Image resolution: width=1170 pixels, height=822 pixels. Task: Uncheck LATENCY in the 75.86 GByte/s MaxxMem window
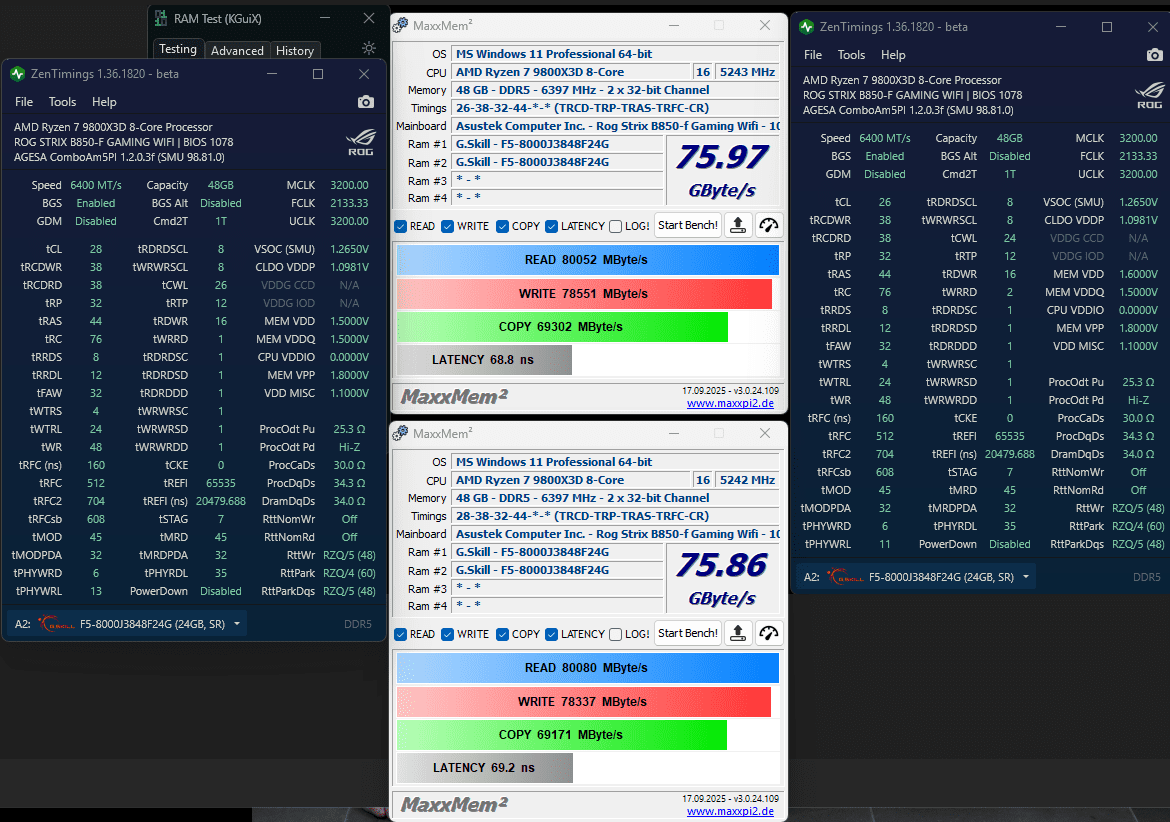point(551,634)
